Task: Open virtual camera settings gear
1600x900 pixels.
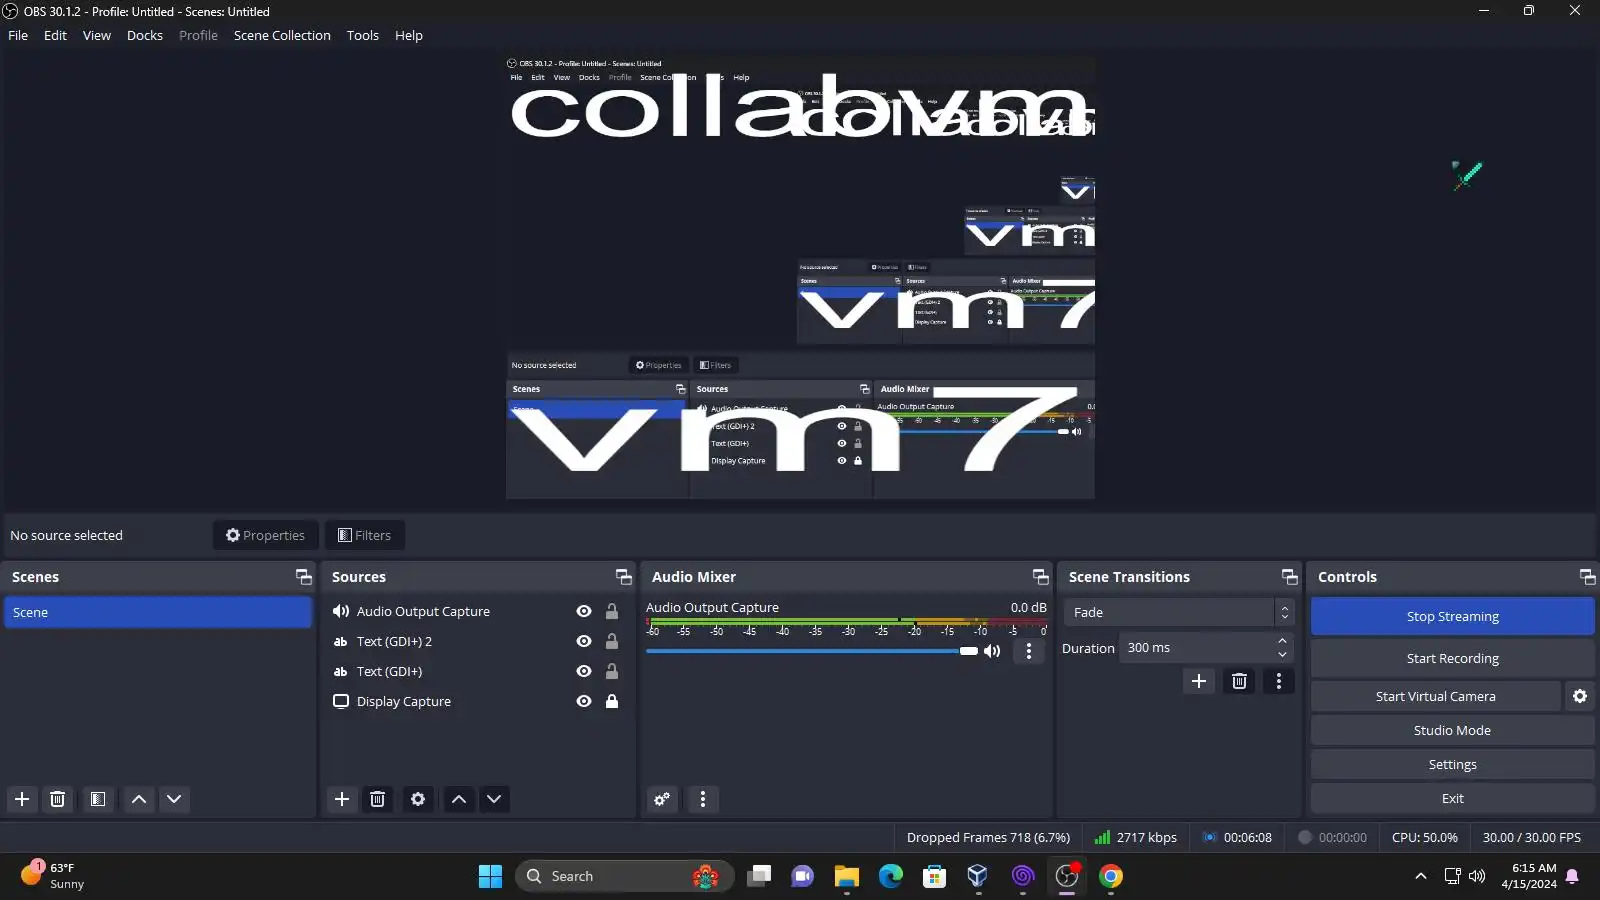Action: 1580,696
